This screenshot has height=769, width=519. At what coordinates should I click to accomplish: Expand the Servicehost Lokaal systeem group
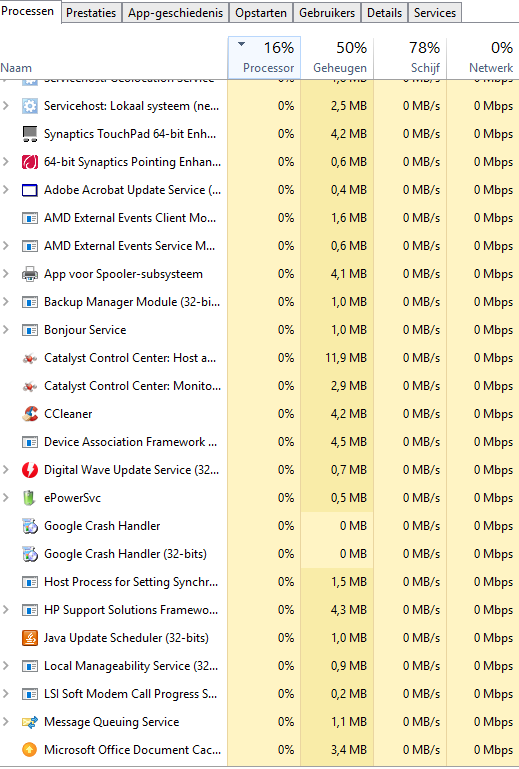point(6,105)
